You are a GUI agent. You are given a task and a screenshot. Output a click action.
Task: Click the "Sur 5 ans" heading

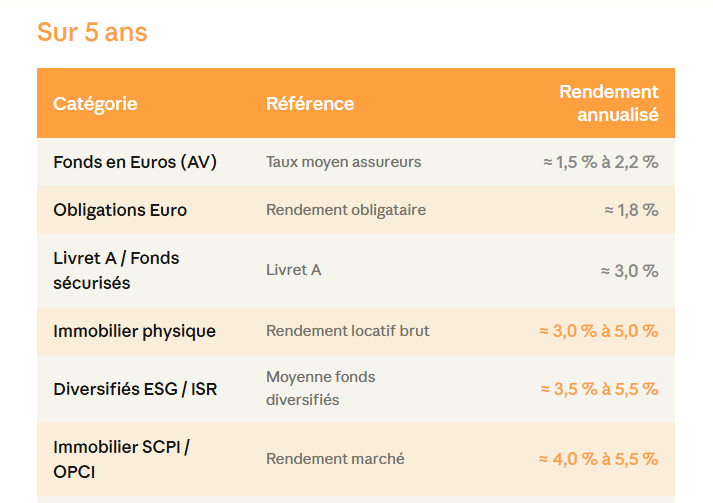coord(92,32)
